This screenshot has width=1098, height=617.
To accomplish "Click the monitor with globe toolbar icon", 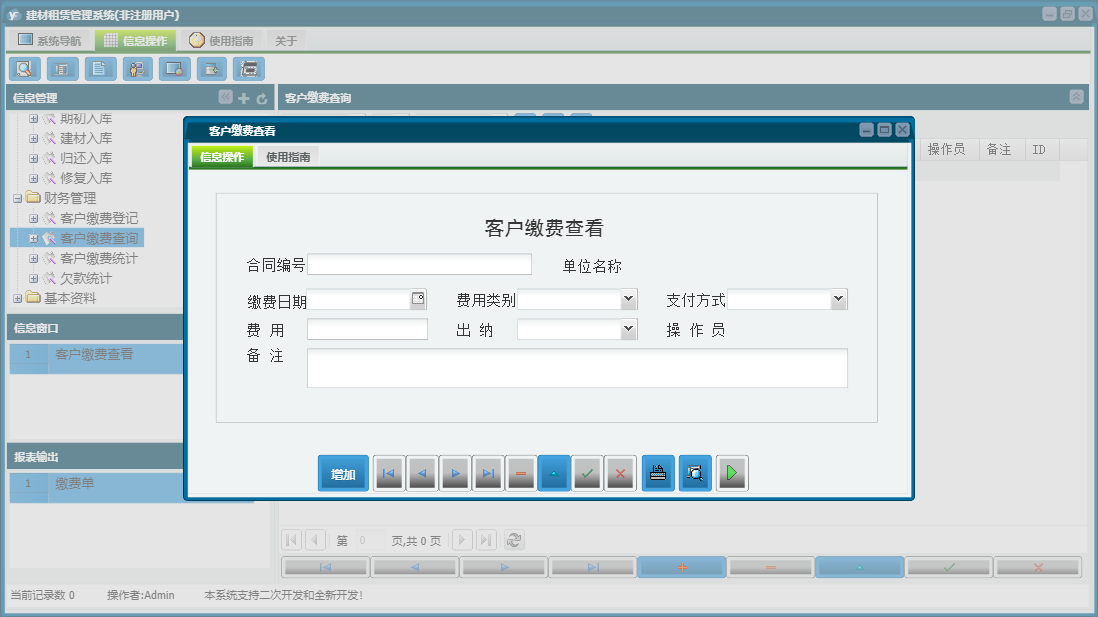I will coord(174,69).
